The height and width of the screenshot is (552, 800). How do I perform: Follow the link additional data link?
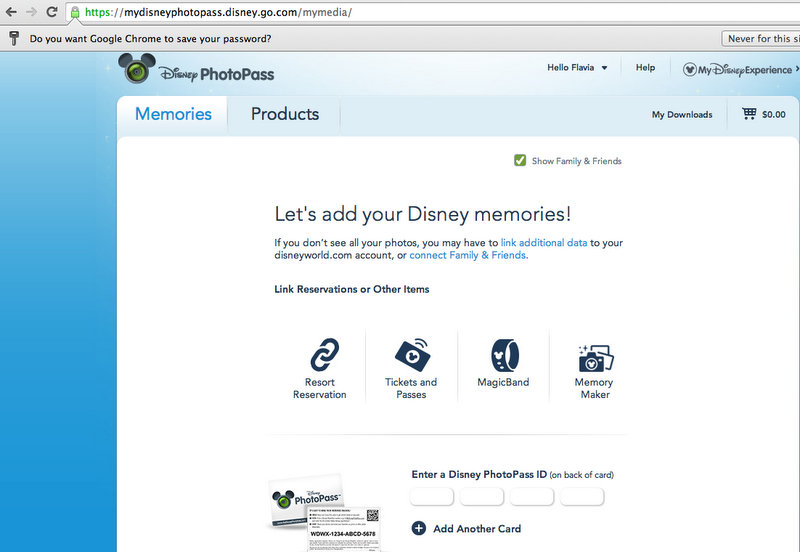[543, 243]
